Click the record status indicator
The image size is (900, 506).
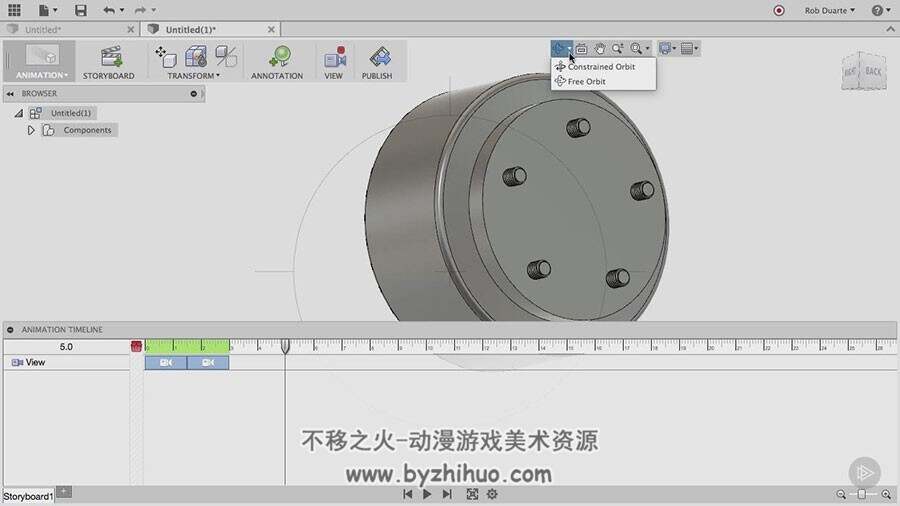778,10
